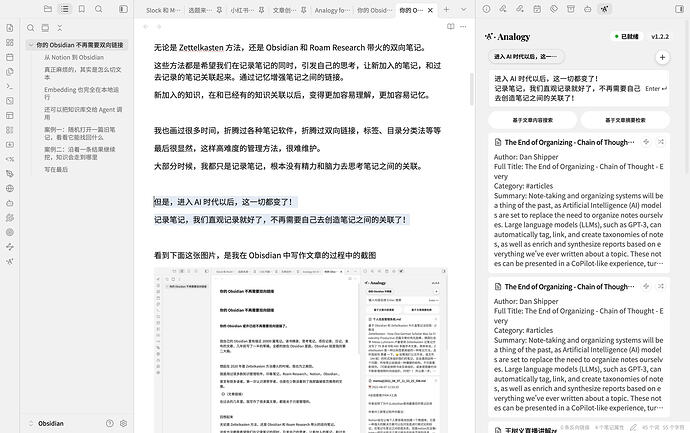Click the shuffle icon on first result card
The height and width of the screenshot is (433, 690).
coord(661,142)
